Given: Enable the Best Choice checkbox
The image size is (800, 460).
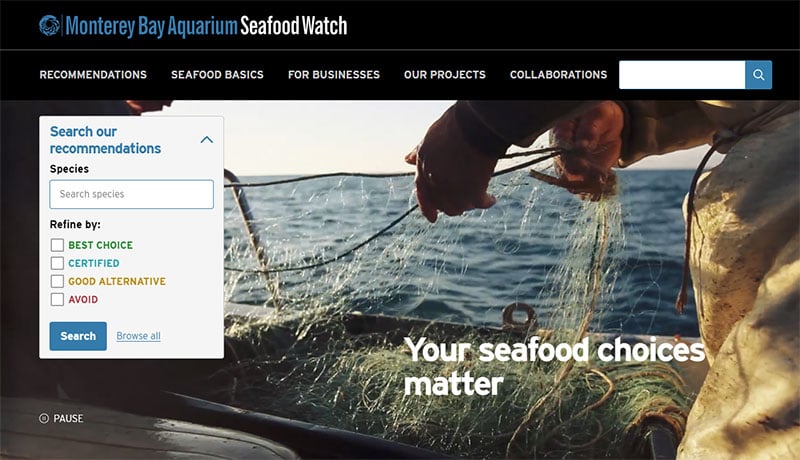Looking at the screenshot, I should point(57,245).
